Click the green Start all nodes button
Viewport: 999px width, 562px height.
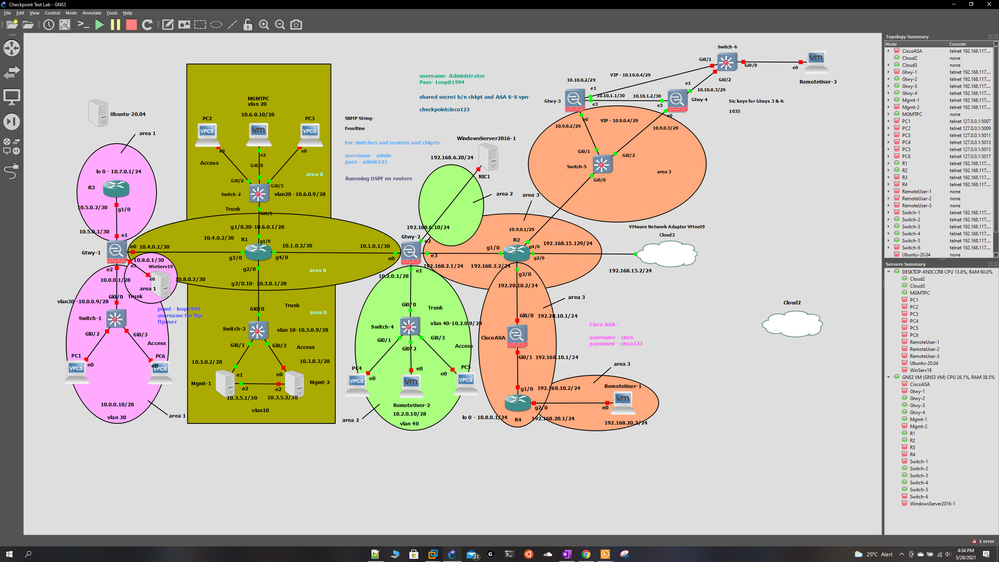pos(99,24)
